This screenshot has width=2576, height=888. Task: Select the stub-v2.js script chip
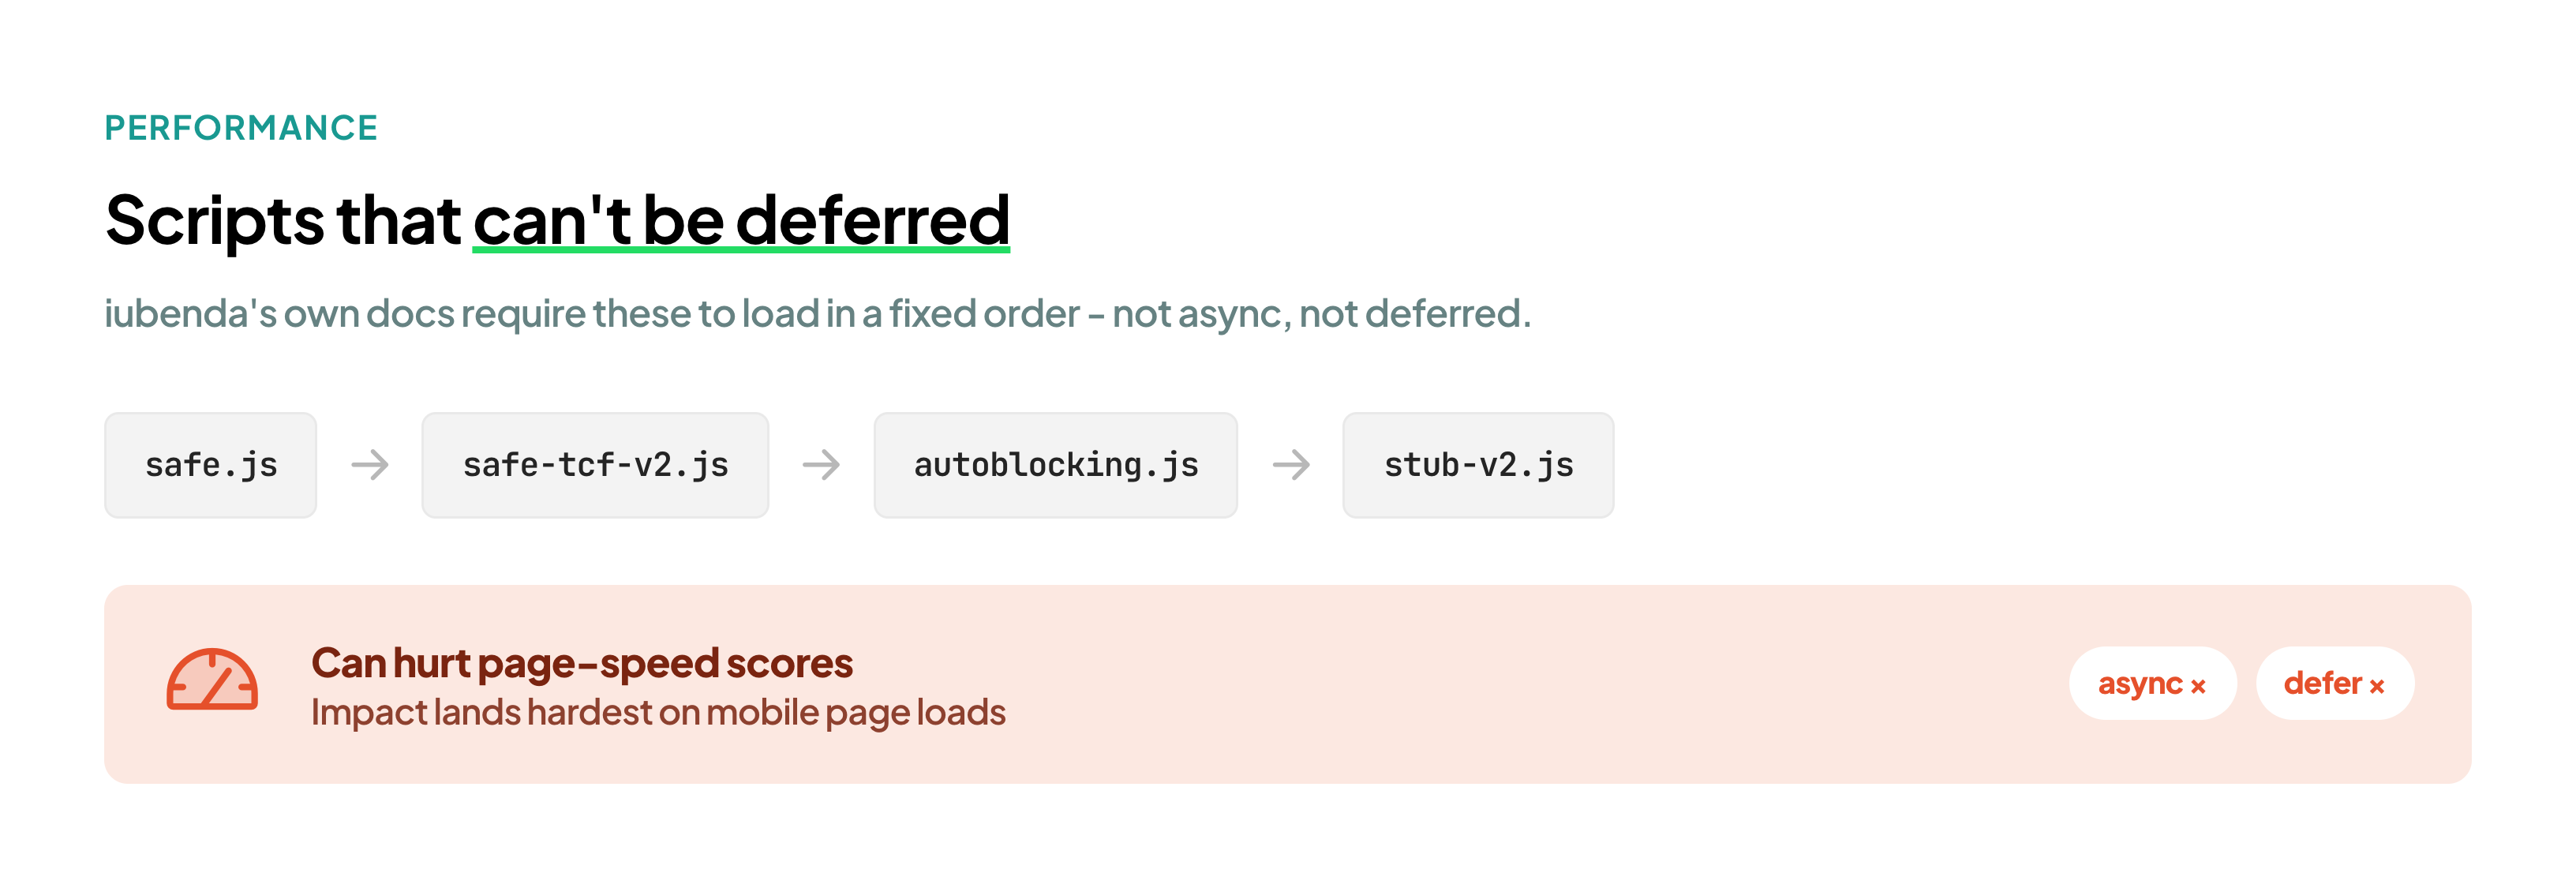pyautogui.click(x=1478, y=465)
